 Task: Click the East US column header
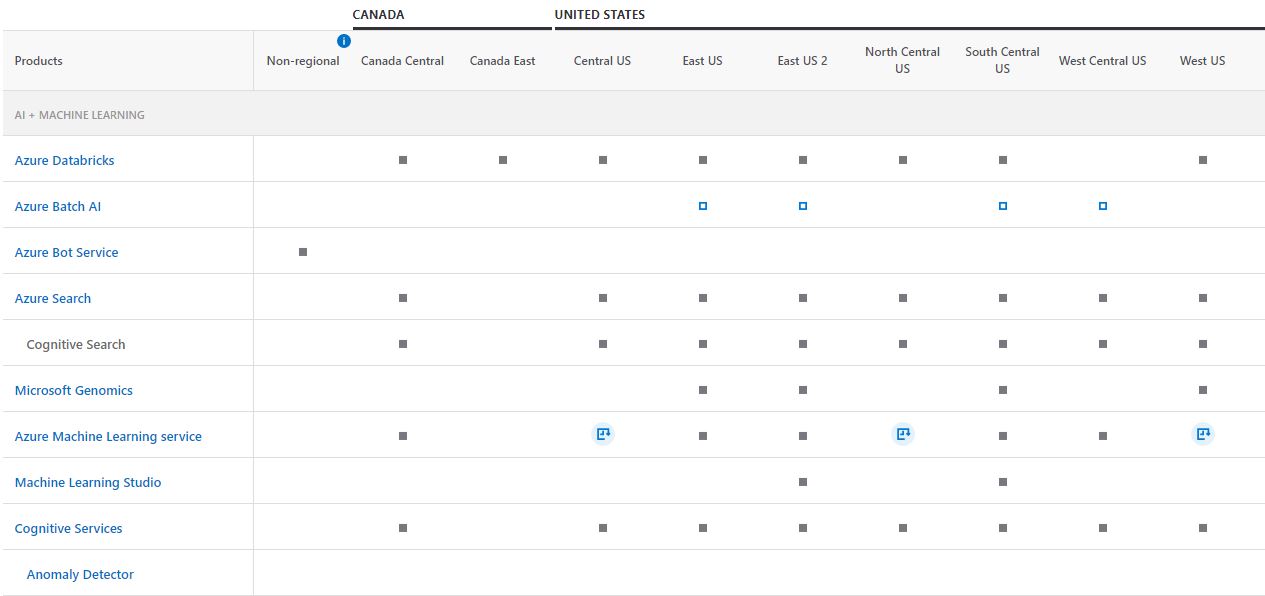click(702, 61)
